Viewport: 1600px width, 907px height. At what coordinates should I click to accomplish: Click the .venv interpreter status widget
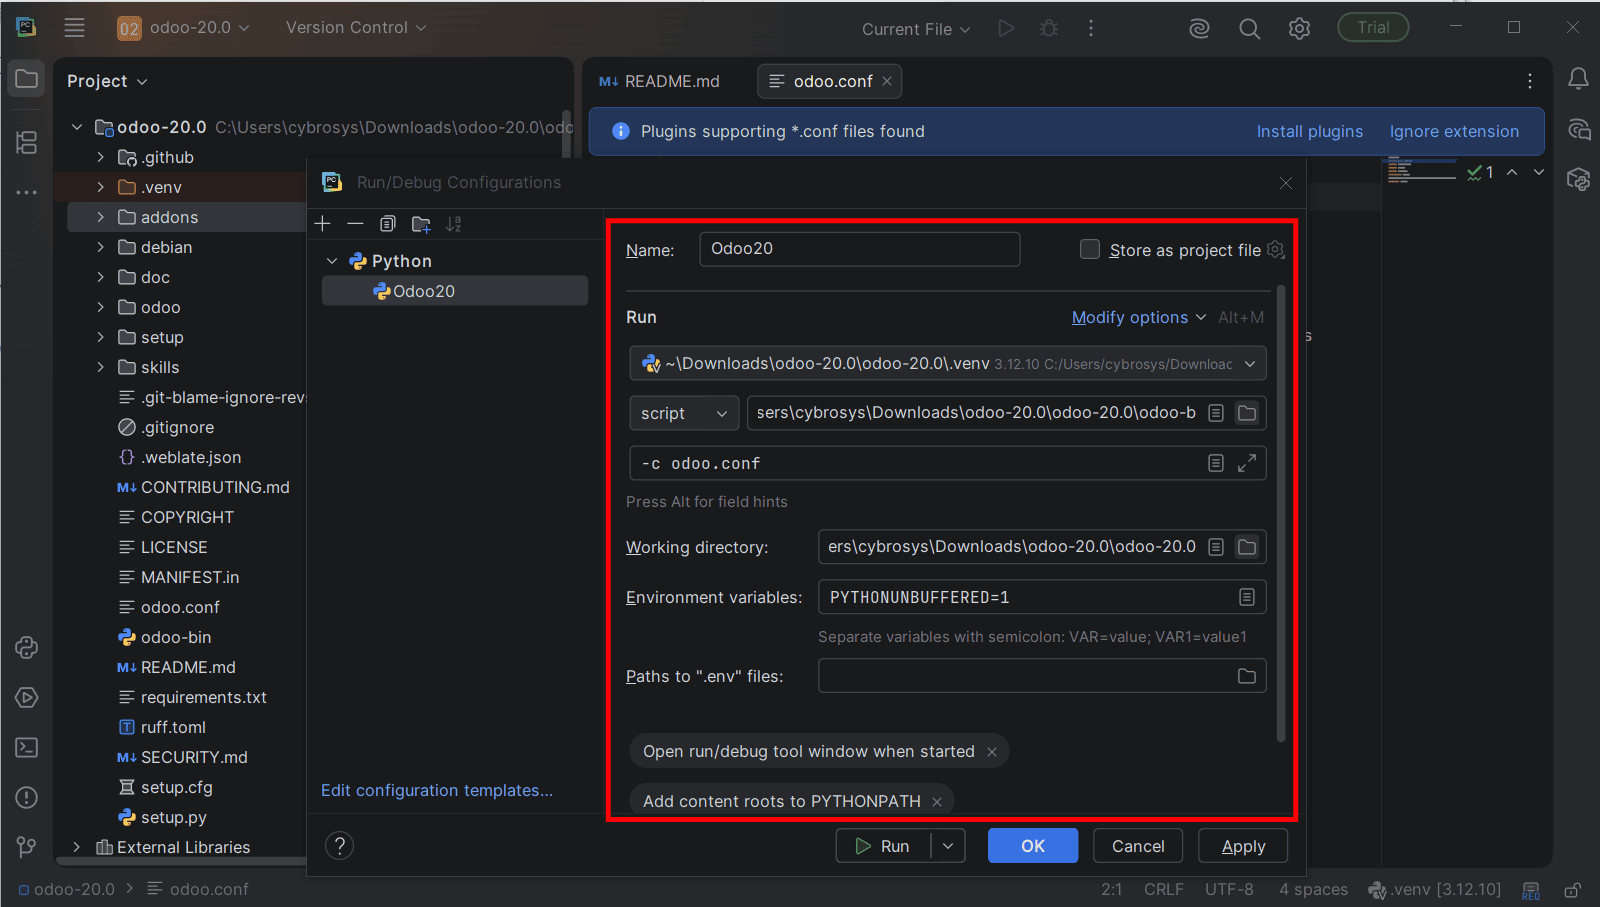[1435, 889]
